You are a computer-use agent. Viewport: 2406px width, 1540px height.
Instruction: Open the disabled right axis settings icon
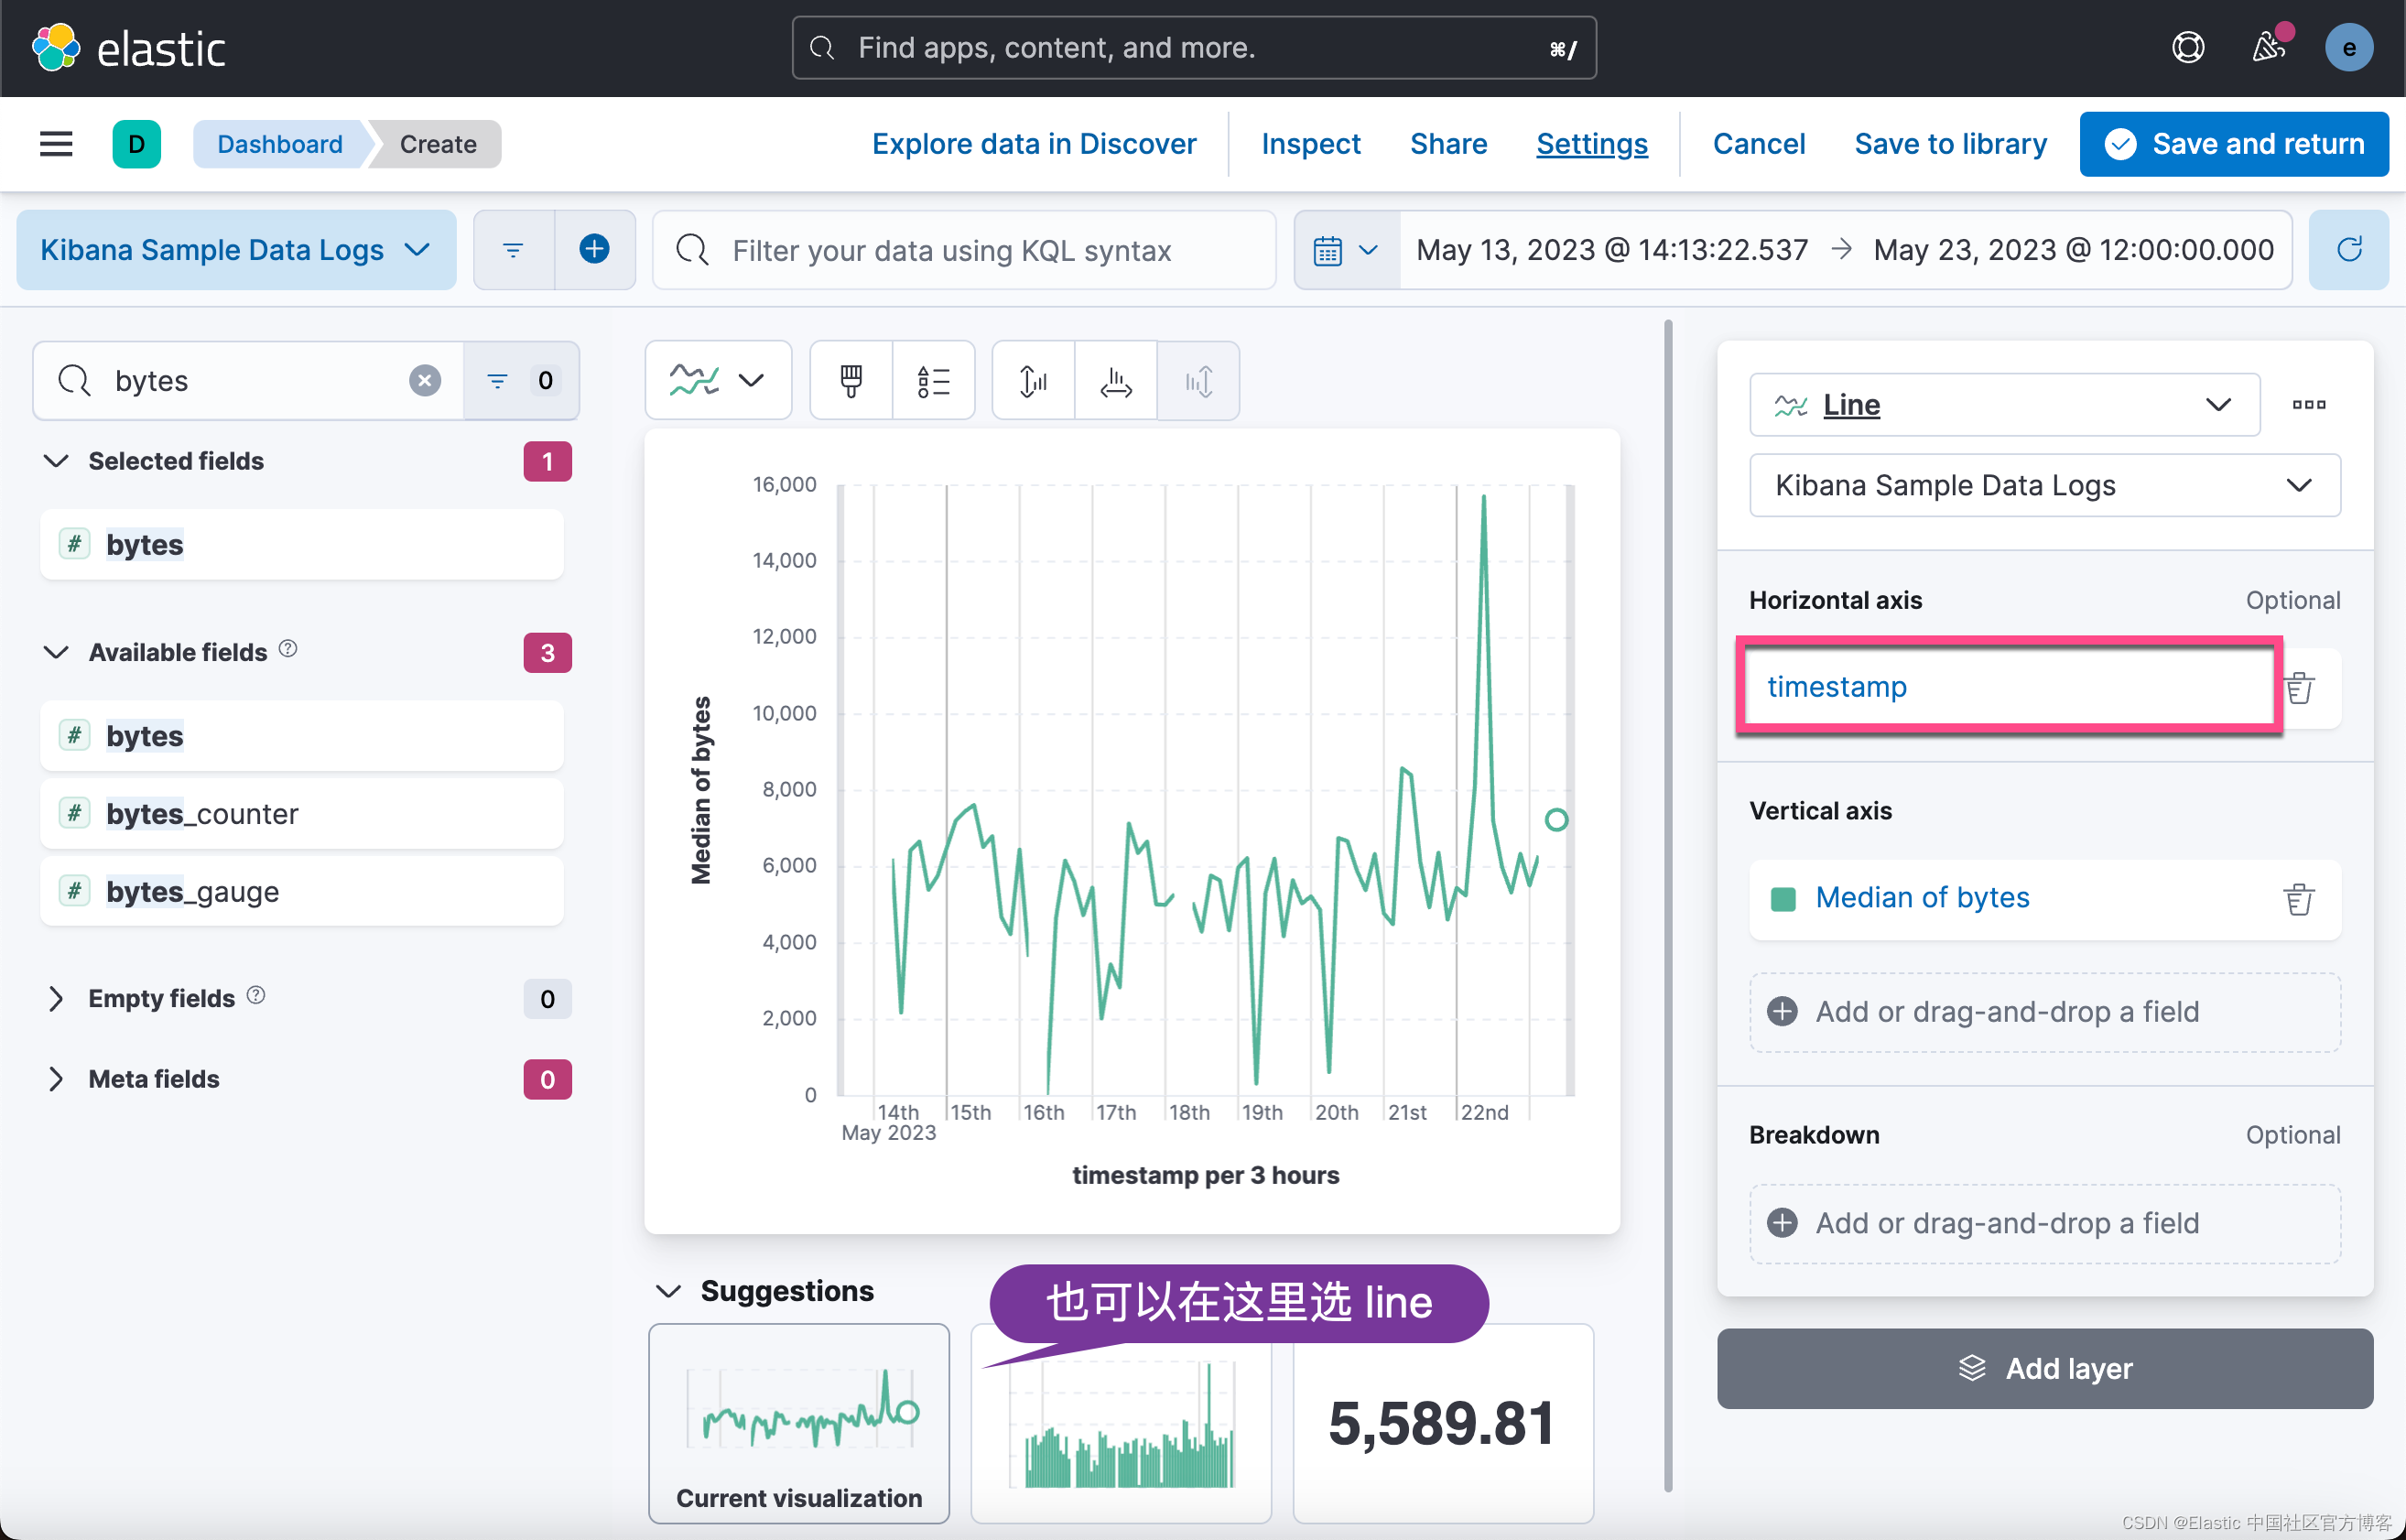point(1198,380)
